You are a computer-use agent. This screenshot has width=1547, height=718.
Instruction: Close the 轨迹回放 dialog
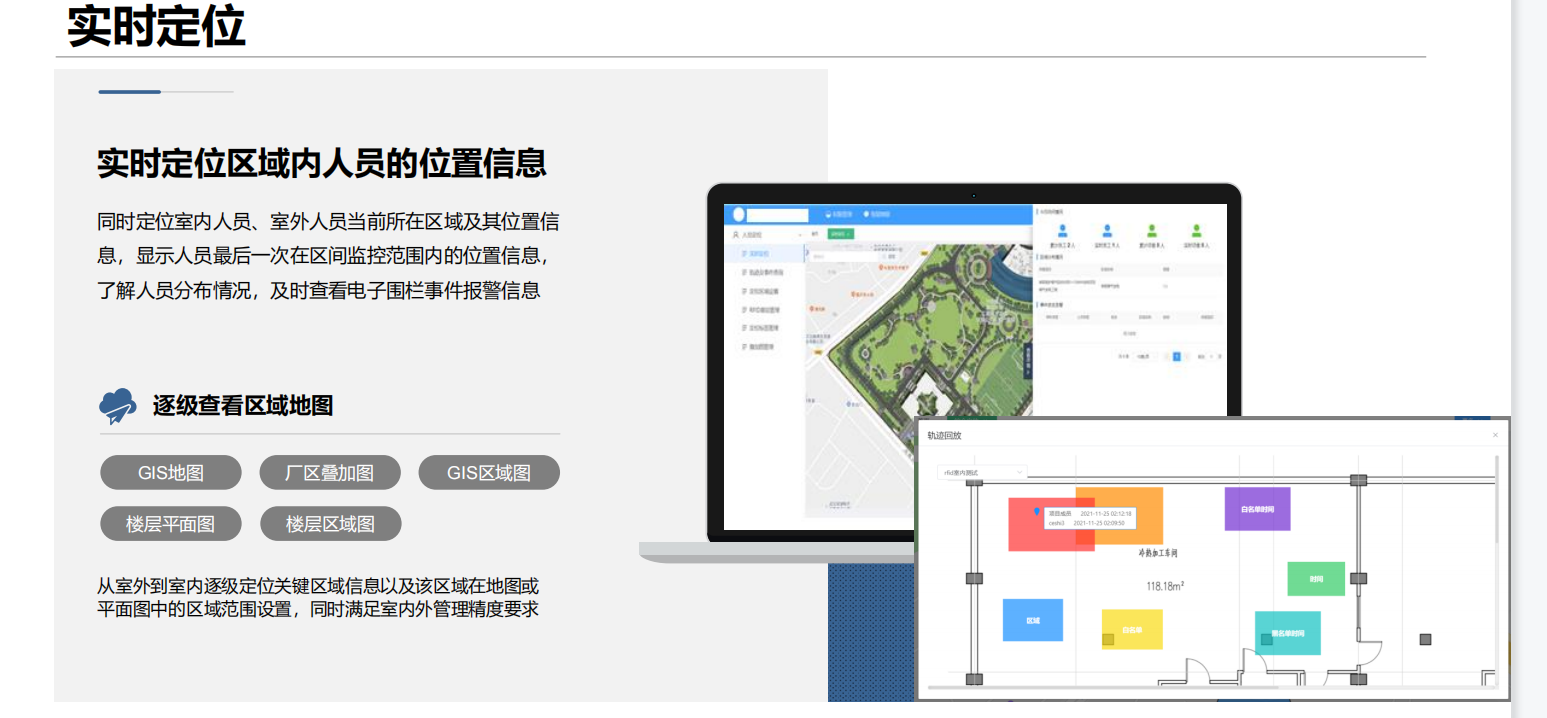pos(1495,435)
